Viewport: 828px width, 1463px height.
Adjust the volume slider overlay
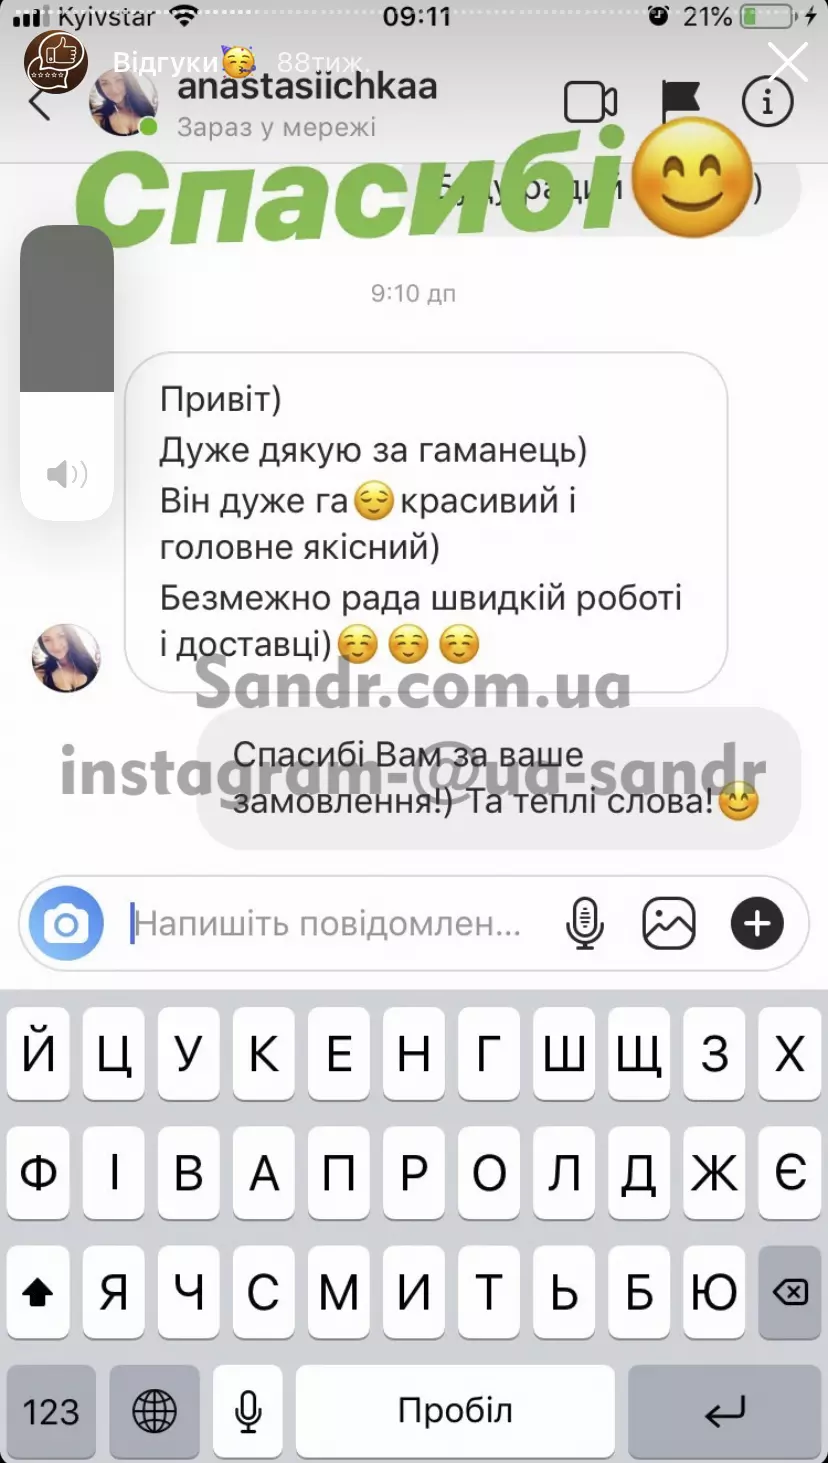click(x=67, y=372)
